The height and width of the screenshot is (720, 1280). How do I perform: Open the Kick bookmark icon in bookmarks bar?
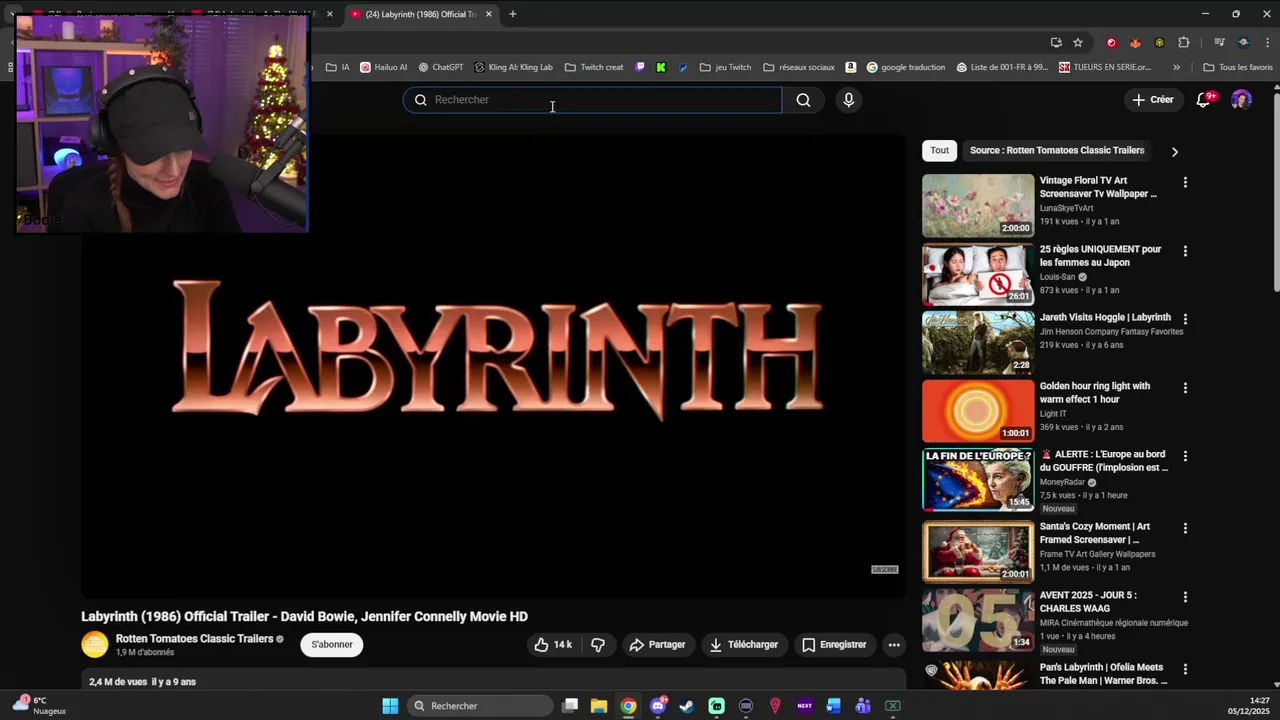pyautogui.click(x=661, y=67)
